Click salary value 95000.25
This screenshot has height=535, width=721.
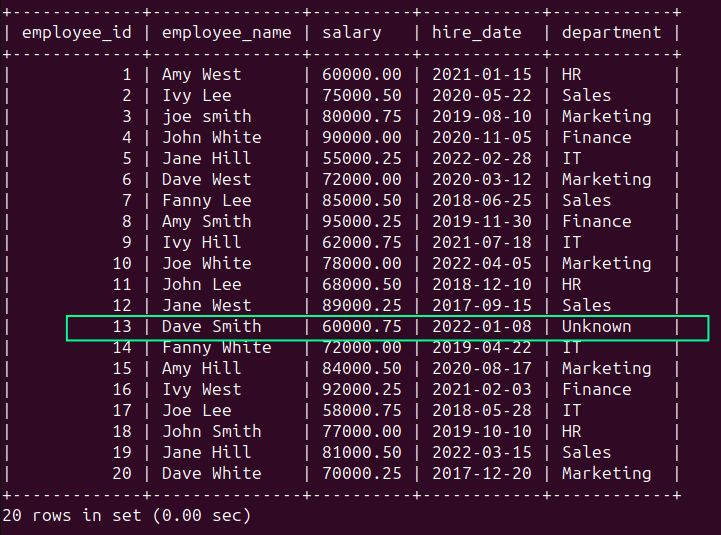coord(361,221)
